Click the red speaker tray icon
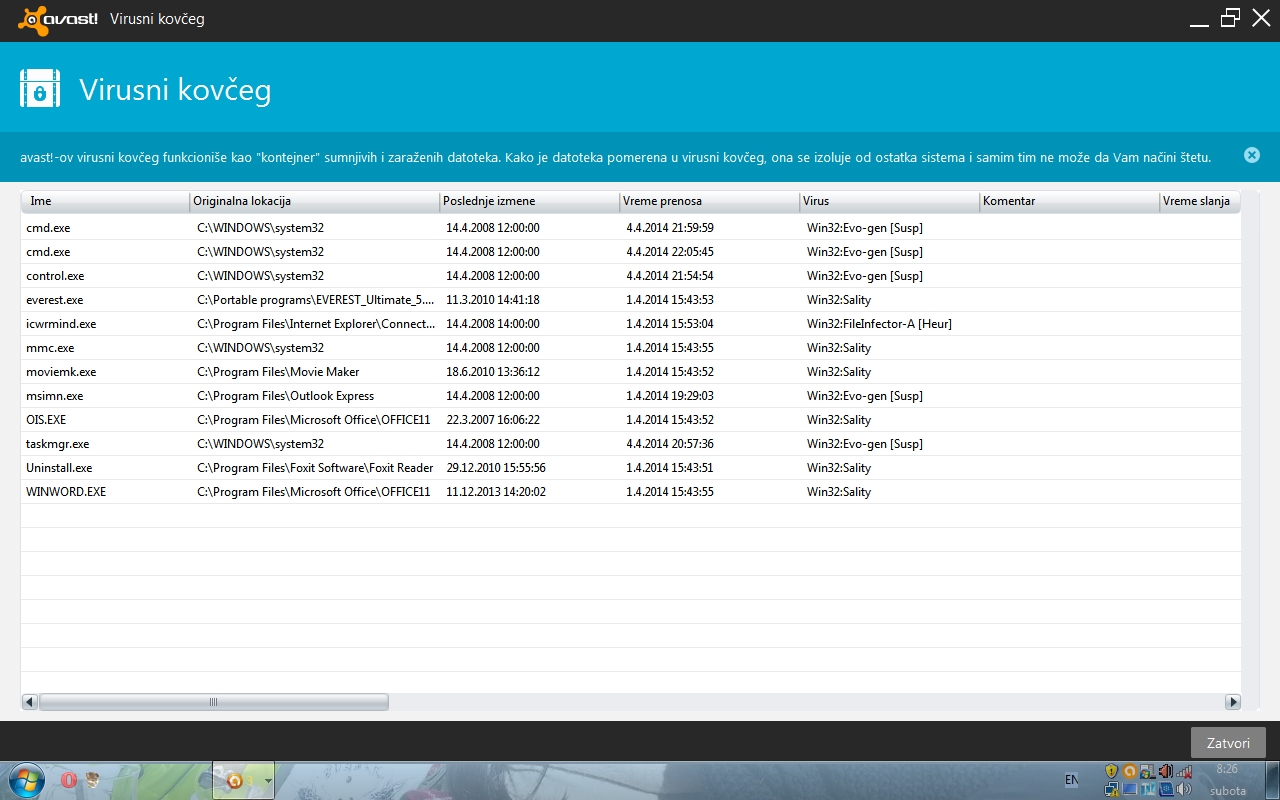Image resolution: width=1280 pixels, height=800 pixels. click(x=1165, y=771)
